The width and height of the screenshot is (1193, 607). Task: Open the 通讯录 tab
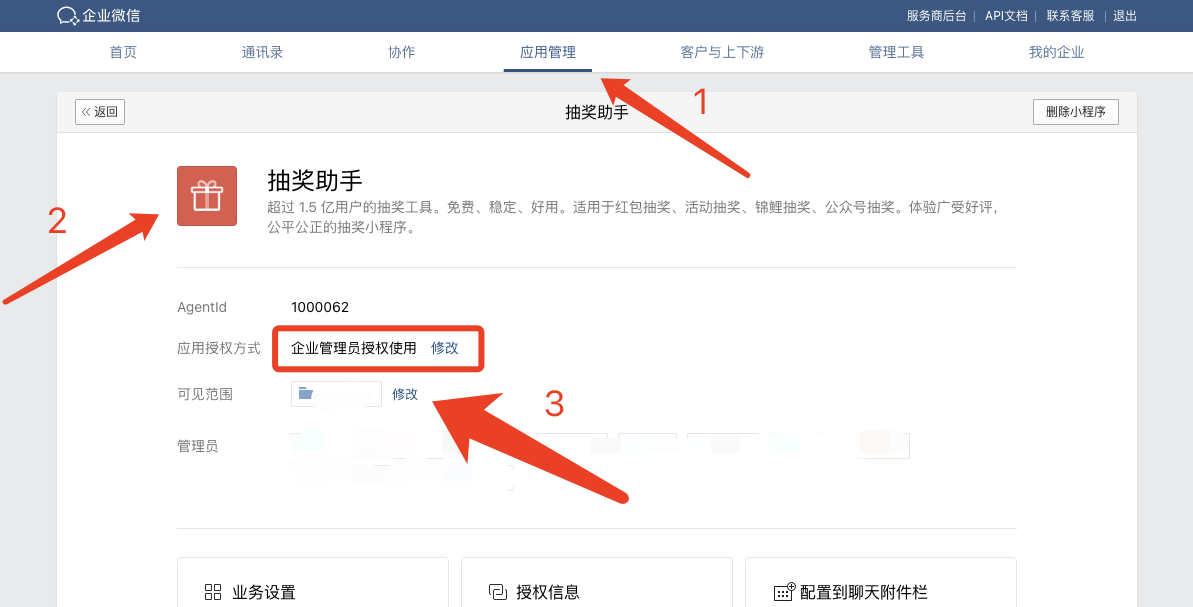(262, 52)
